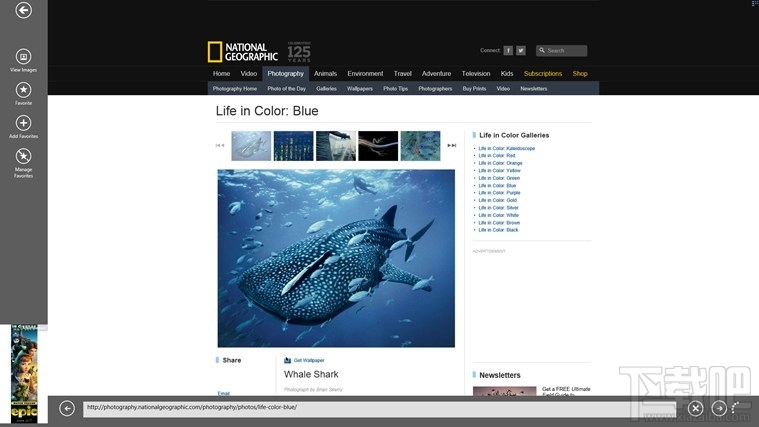The image size is (759, 427).
Task: Open Life in Color: Blue link
Action: pyautogui.click(x=497, y=185)
